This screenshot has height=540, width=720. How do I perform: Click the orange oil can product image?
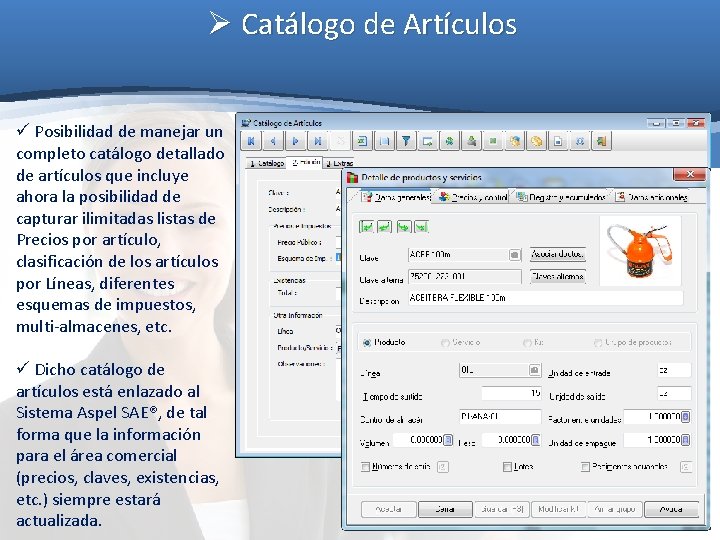[640, 251]
